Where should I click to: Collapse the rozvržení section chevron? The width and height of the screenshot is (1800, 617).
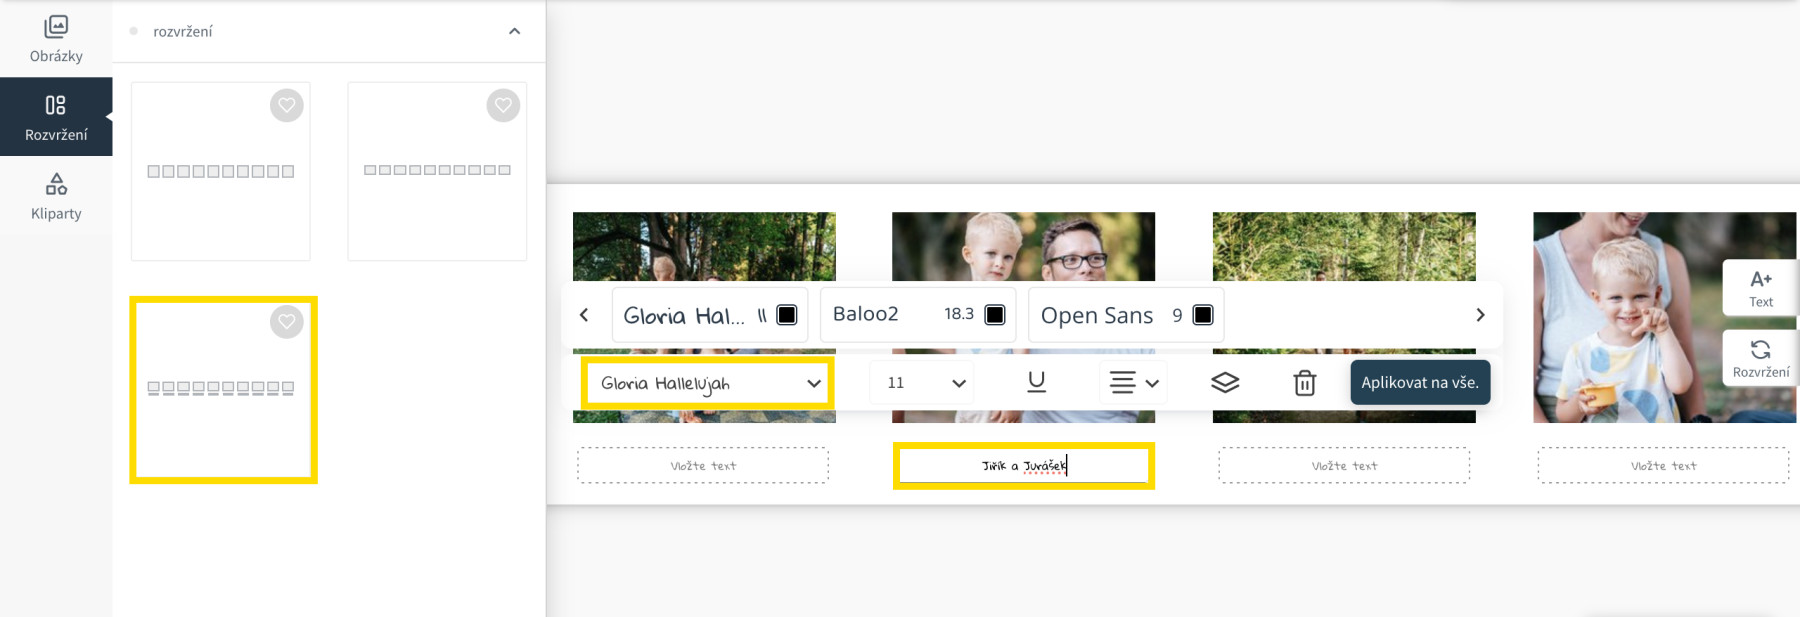515,31
